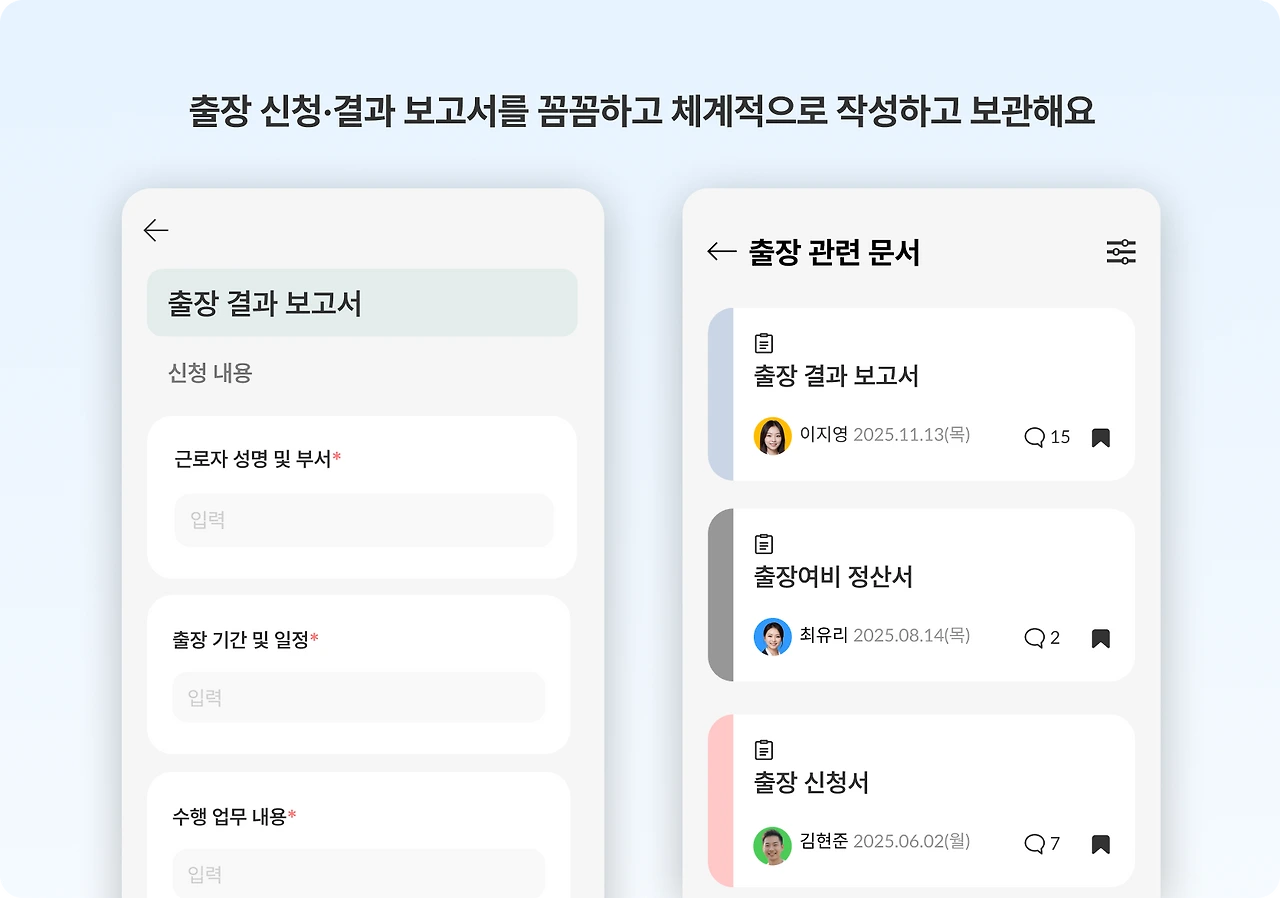Image resolution: width=1280 pixels, height=898 pixels.
Task: Open 김현준 profile avatar
Action: tap(772, 845)
